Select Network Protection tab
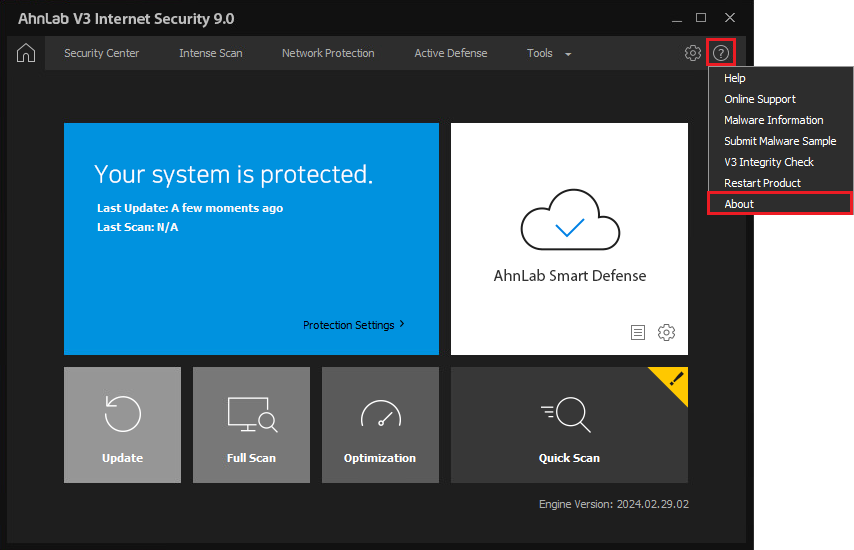 [x=328, y=53]
